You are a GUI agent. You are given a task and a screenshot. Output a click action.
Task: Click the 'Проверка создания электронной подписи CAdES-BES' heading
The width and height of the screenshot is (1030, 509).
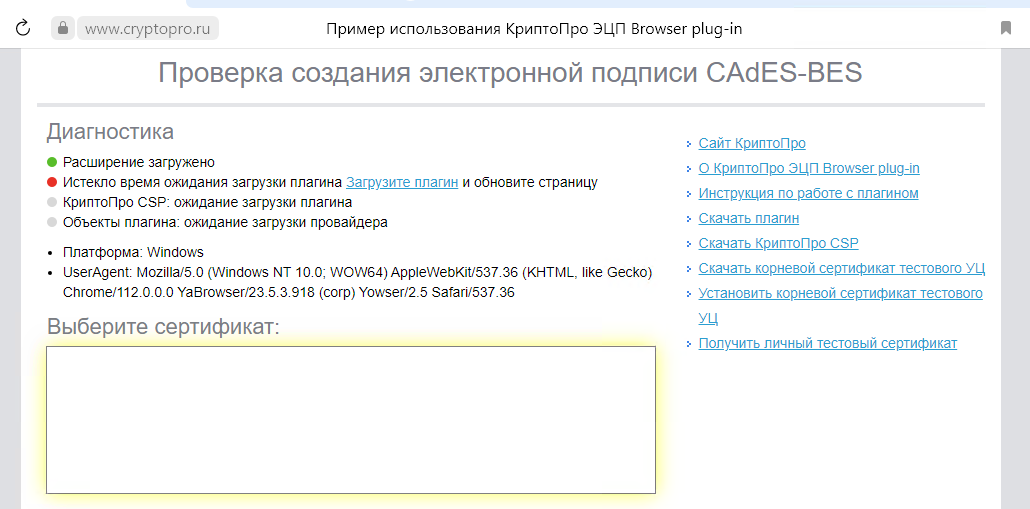510,72
